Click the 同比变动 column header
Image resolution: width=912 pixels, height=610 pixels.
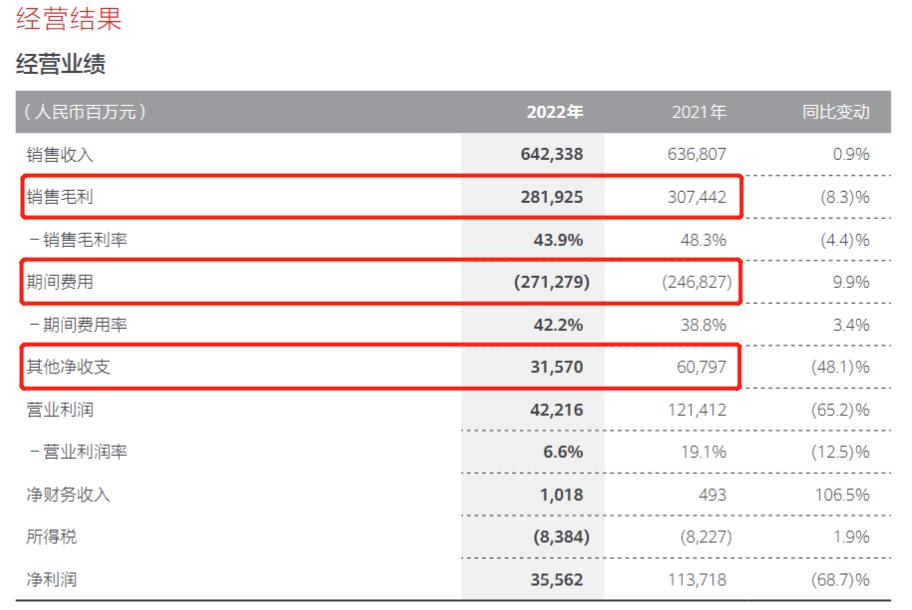pyautogui.click(x=835, y=112)
